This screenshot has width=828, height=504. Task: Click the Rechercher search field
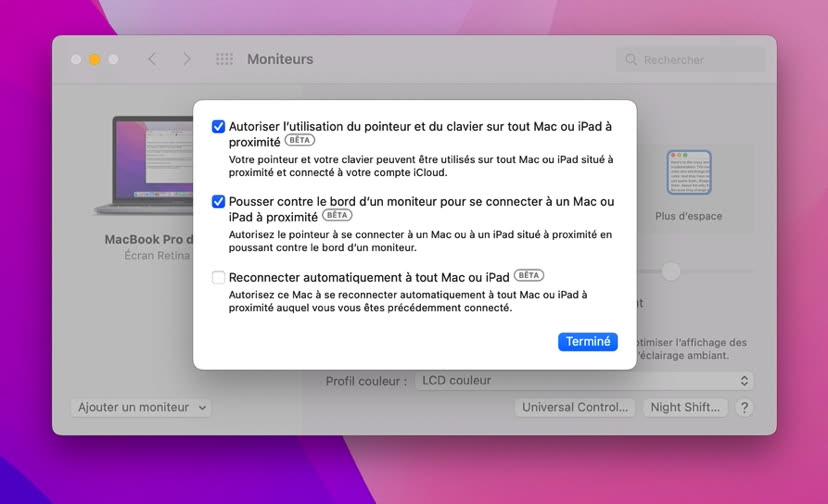(691, 60)
